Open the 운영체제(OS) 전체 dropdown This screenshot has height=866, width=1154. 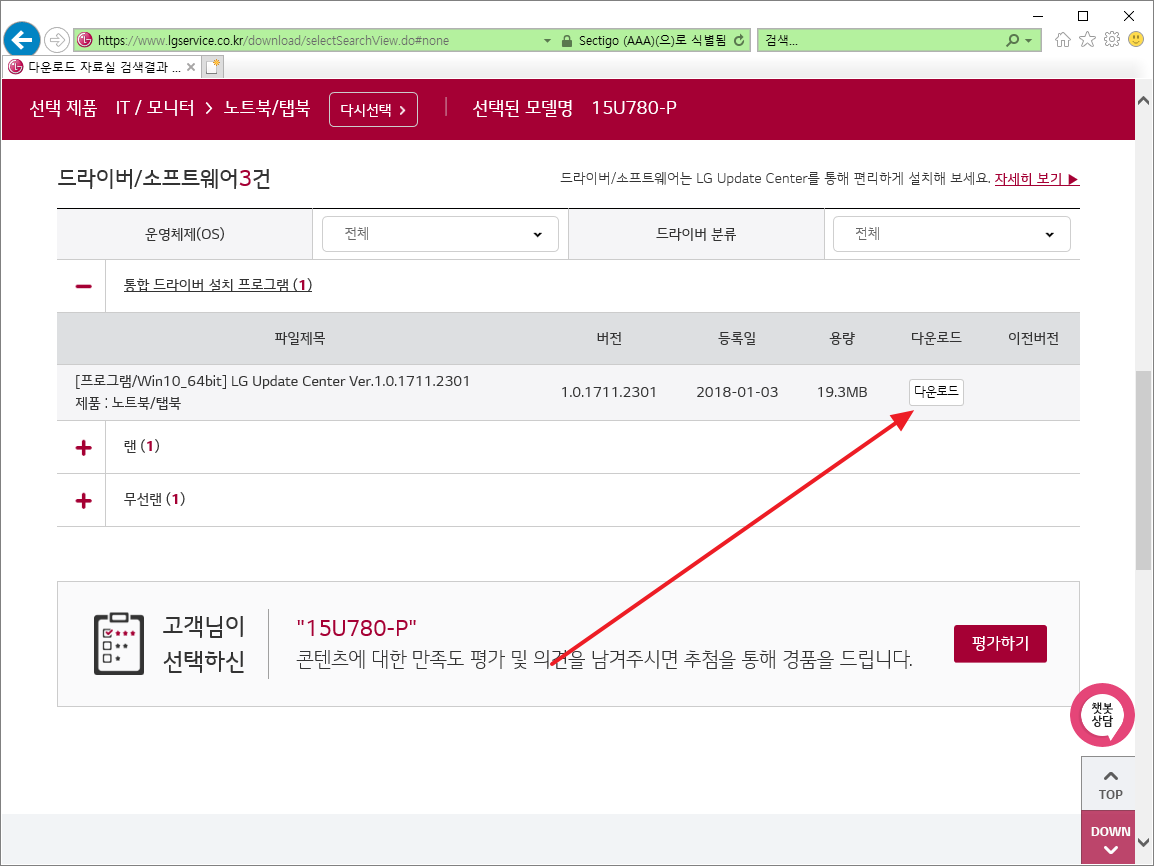tap(440, 234)
